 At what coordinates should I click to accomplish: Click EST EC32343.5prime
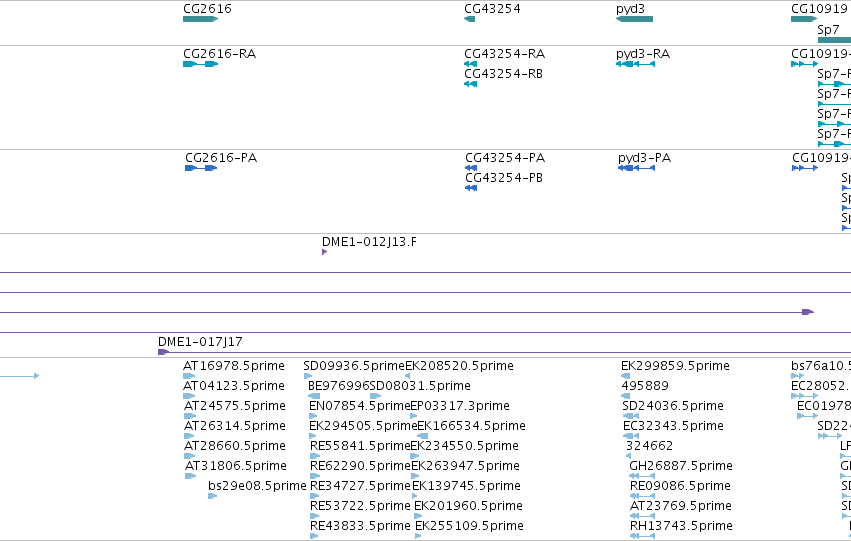click(673, 426)
